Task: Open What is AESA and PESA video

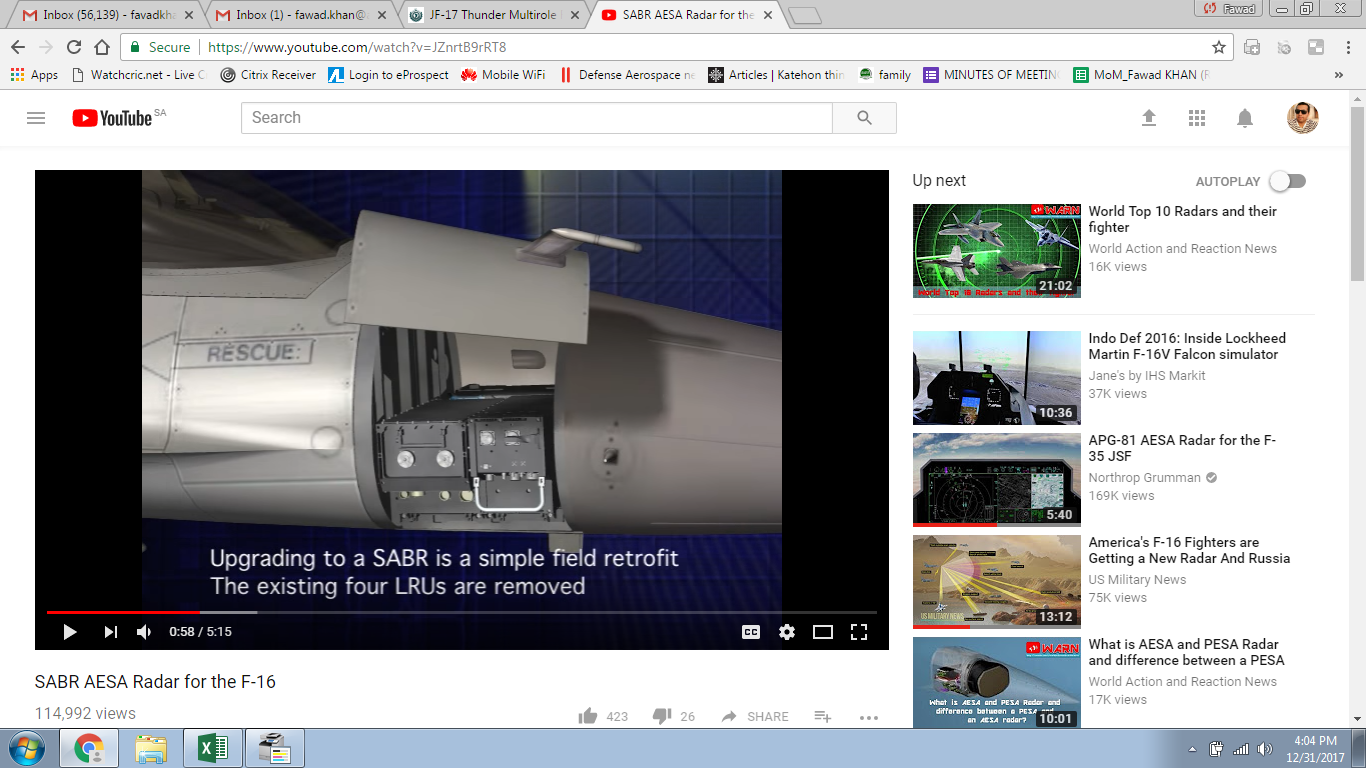Action: (1186, 652)
